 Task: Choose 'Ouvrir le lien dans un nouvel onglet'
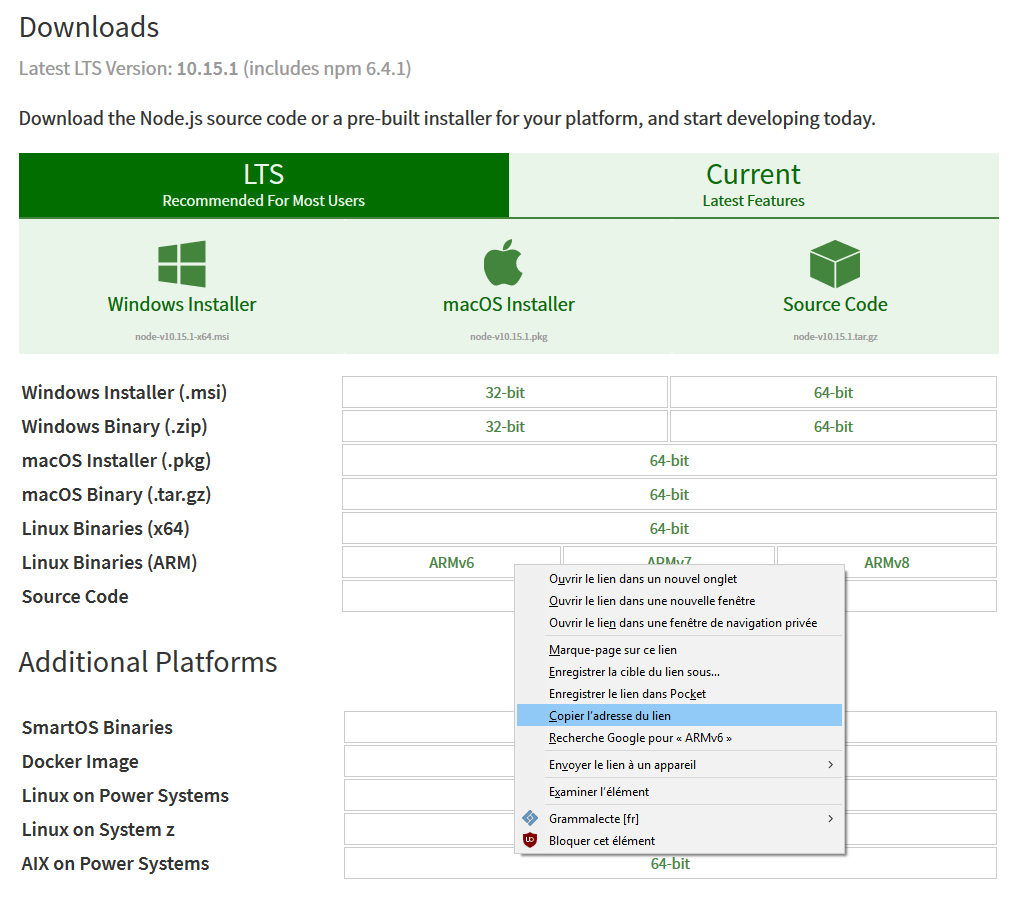(679, 579)
